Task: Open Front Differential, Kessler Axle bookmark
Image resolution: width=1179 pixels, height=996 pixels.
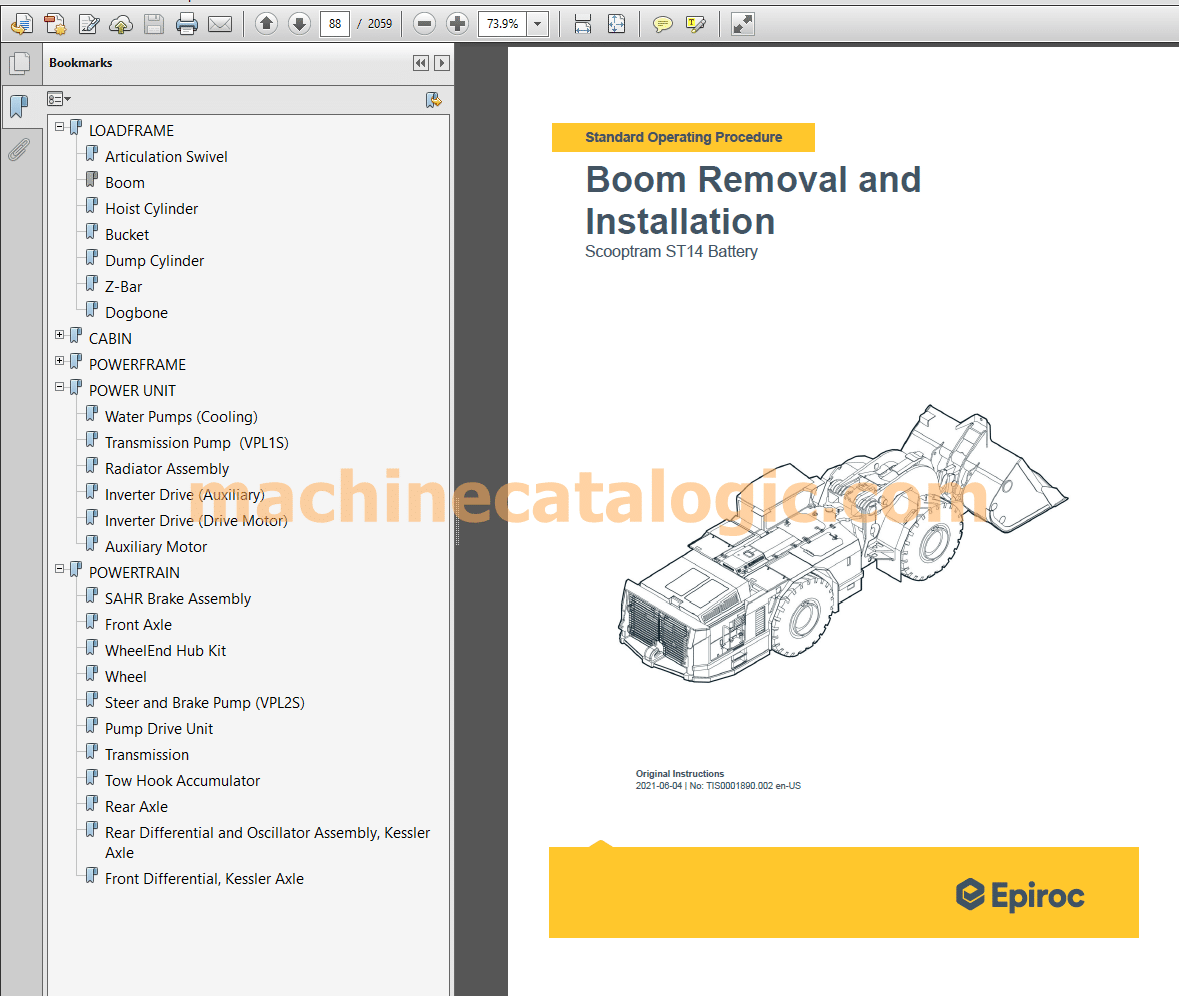Action: (x=204, y=879)
